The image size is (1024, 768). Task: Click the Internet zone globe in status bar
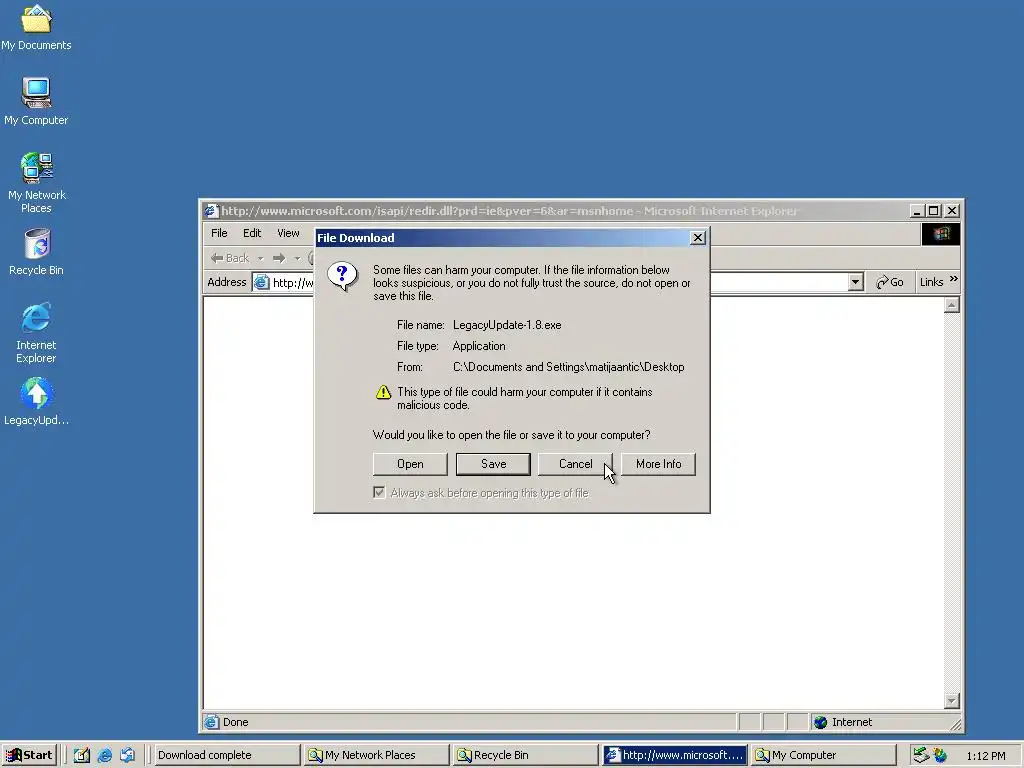(821, 722)
